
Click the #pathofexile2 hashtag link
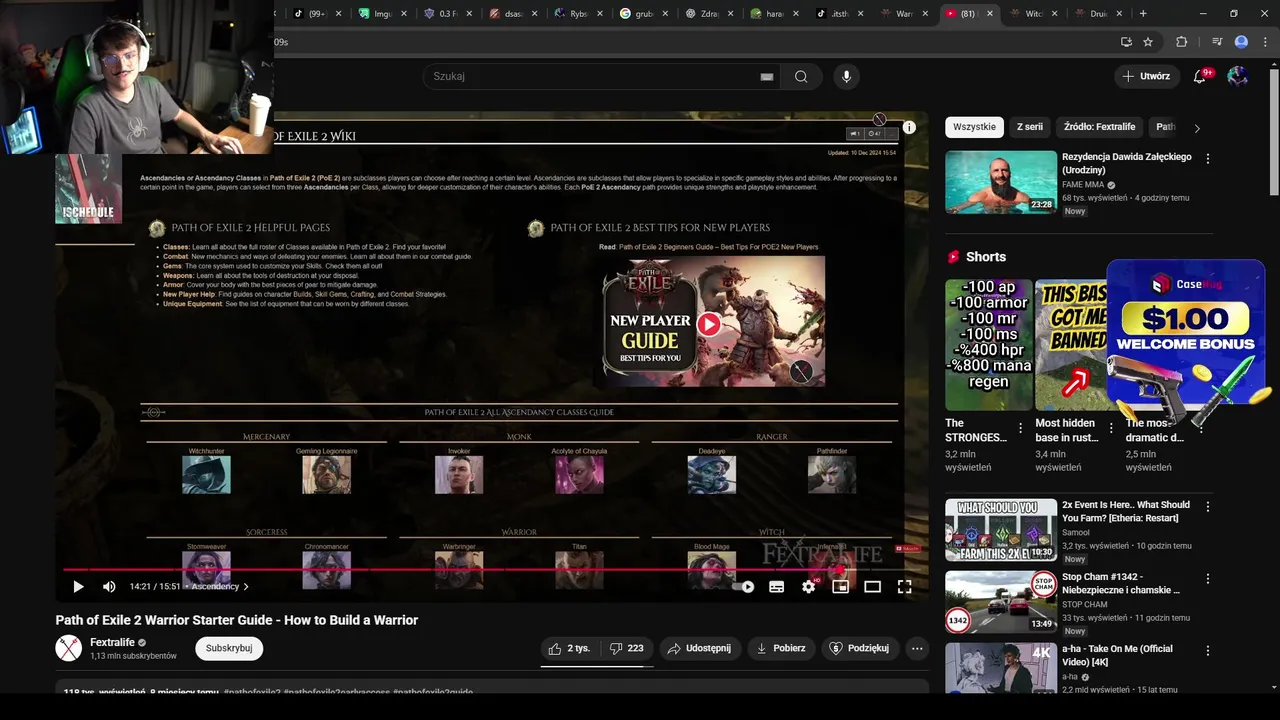tap(252, 692)
